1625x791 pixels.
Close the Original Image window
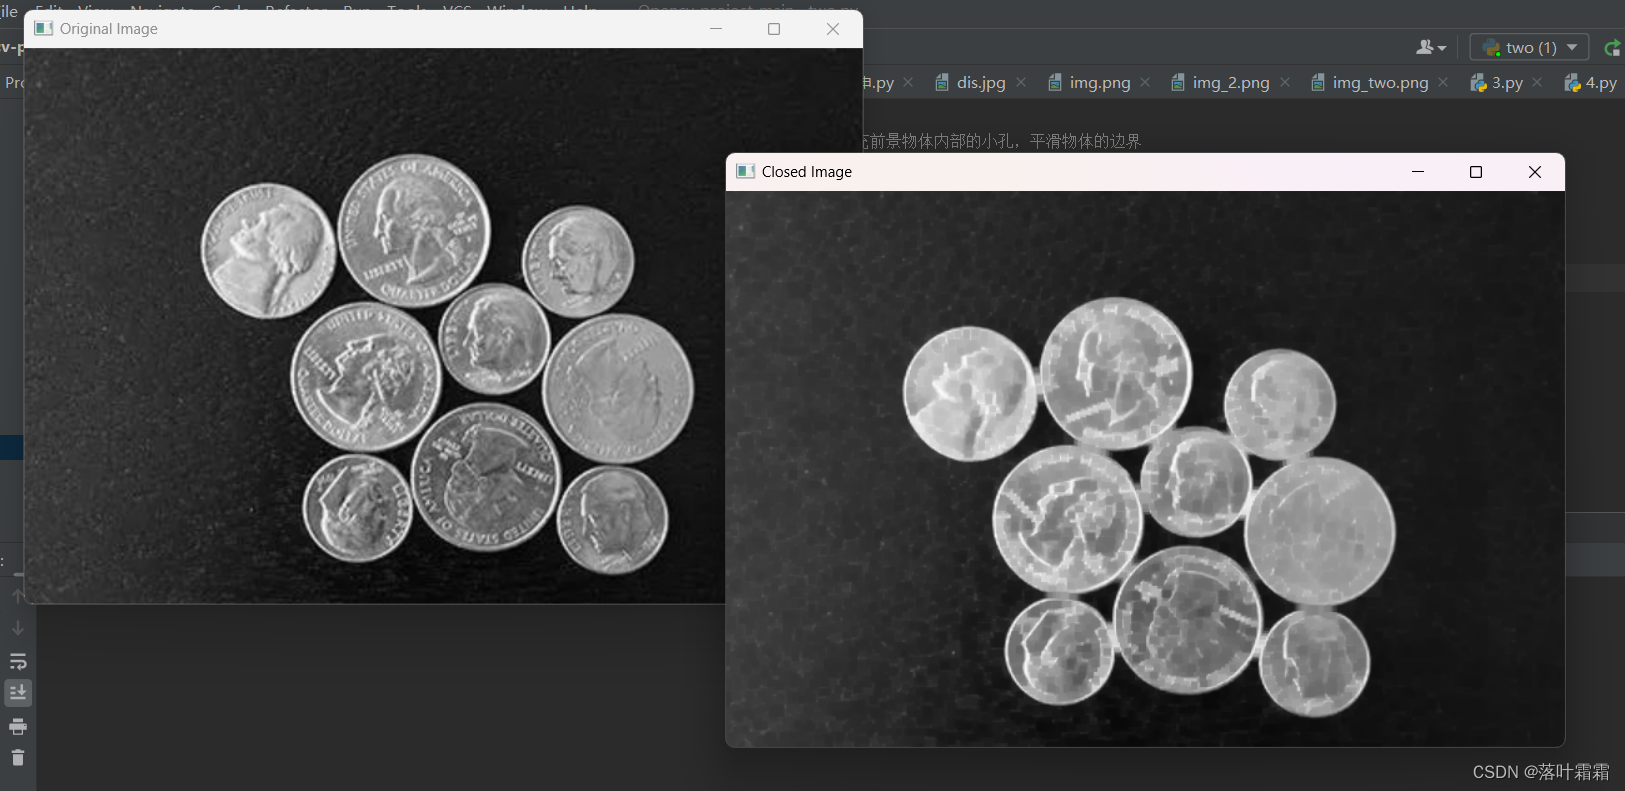pyautogui.click(x=833, y=28)
